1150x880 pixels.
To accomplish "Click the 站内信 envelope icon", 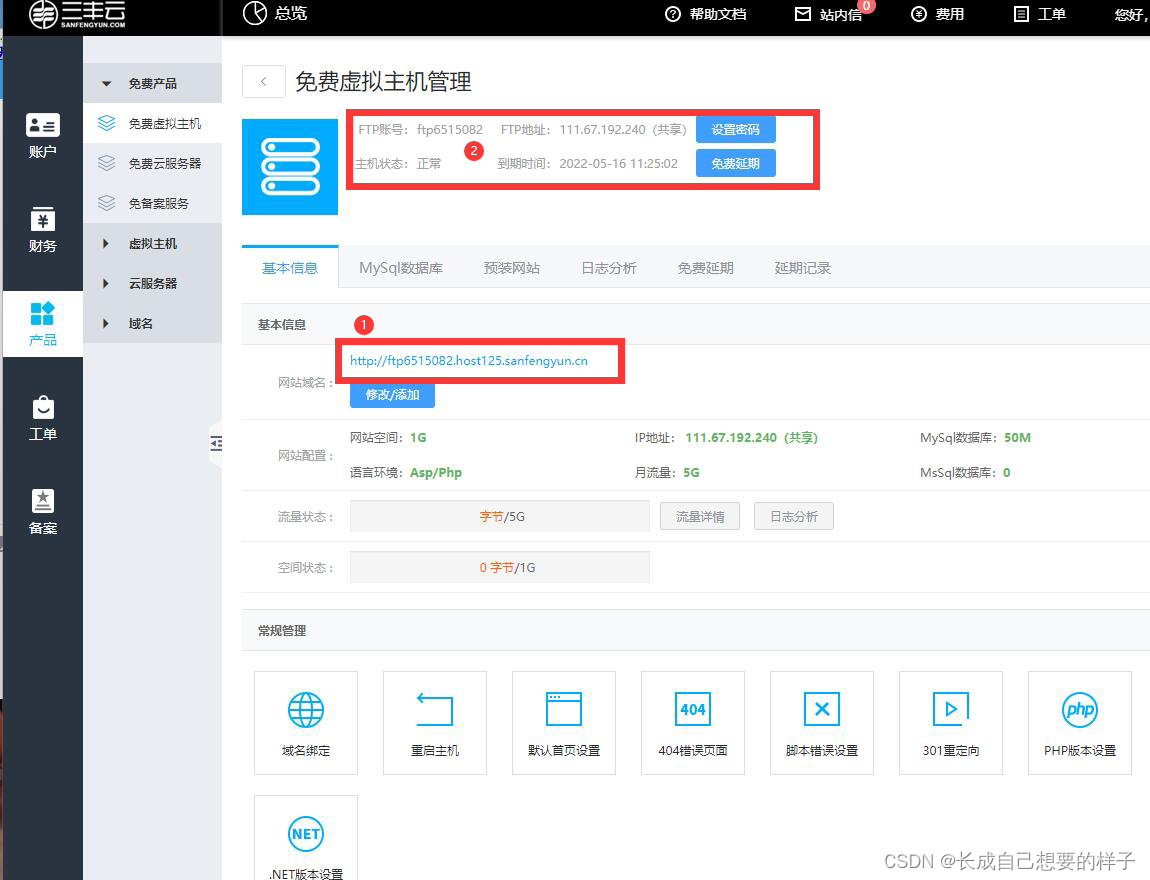I will (803, 14).
